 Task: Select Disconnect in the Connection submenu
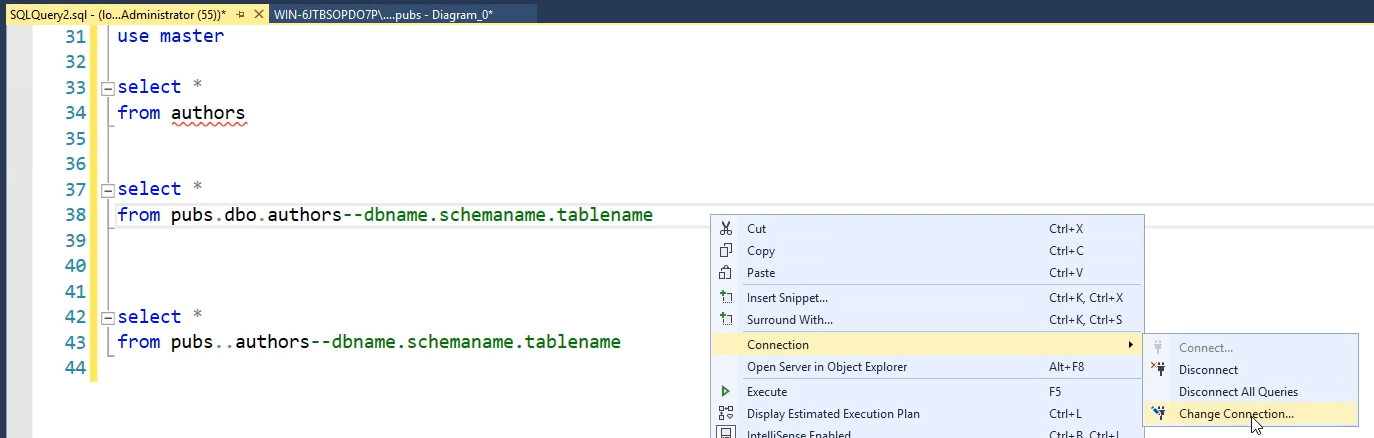[x=1251, y=370]
